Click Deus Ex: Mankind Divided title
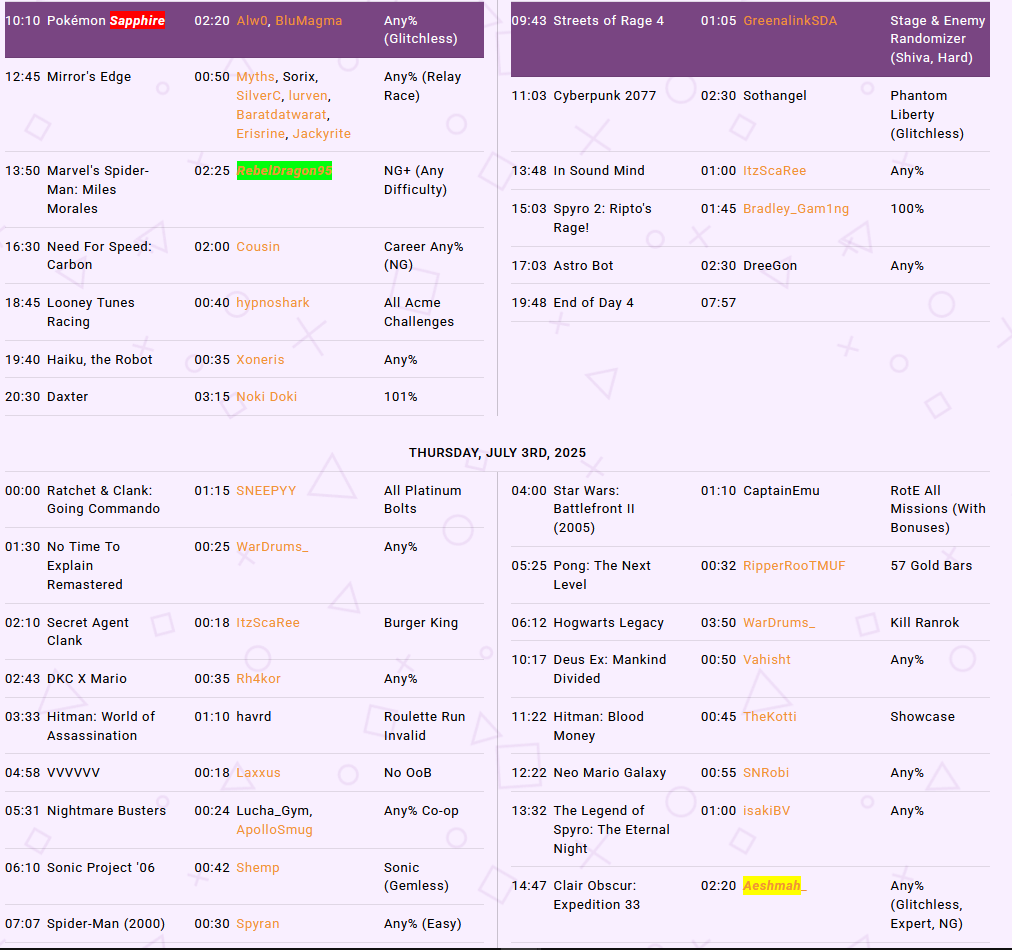The image size is (1012, 950). coord(609,669)
